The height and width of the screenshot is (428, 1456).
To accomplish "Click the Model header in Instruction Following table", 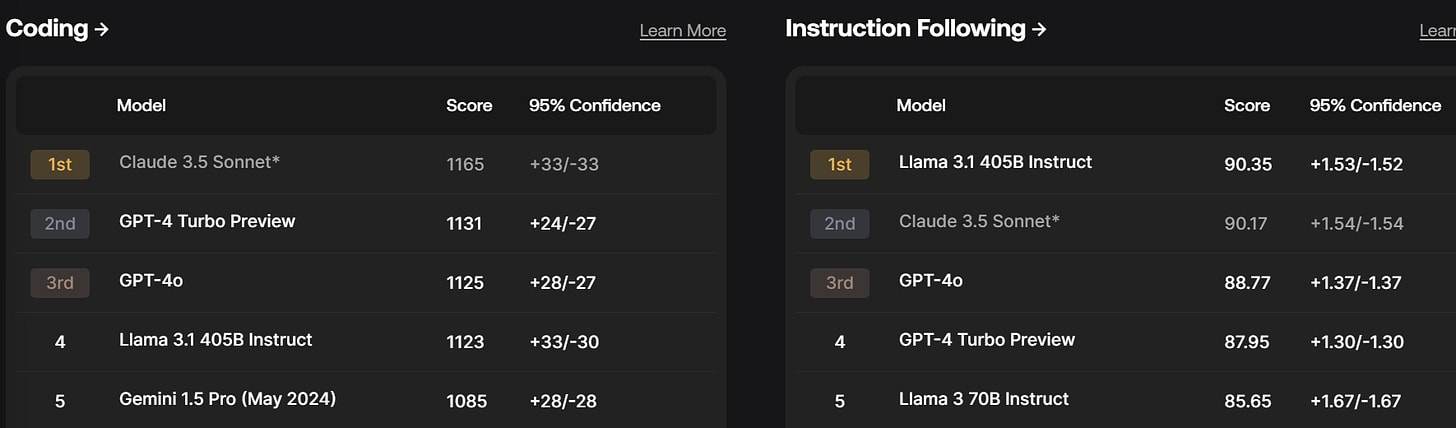I will coord(920,105).
